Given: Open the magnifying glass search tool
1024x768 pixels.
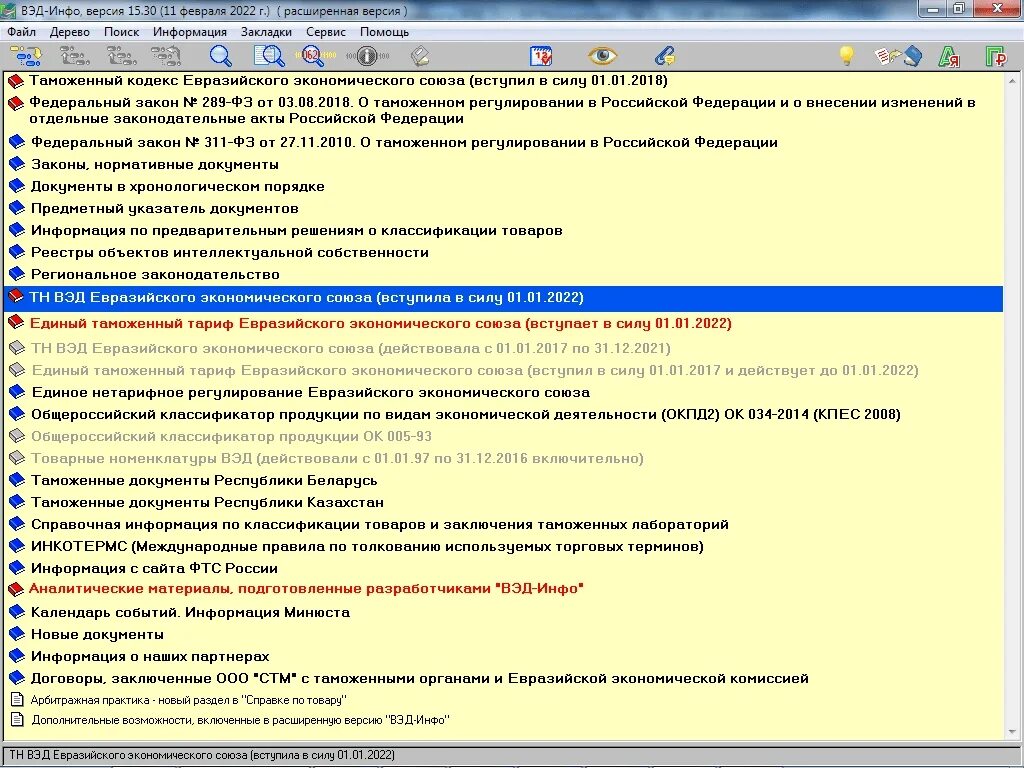Looking at the screenshot, I should point(221,56).
